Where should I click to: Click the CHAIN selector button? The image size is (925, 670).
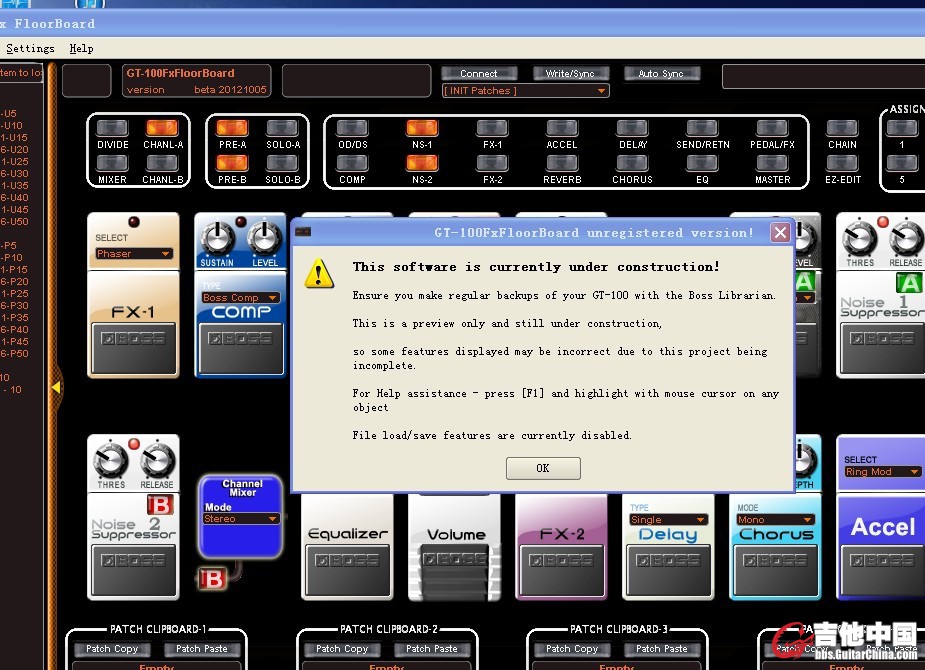click(842, 128)
